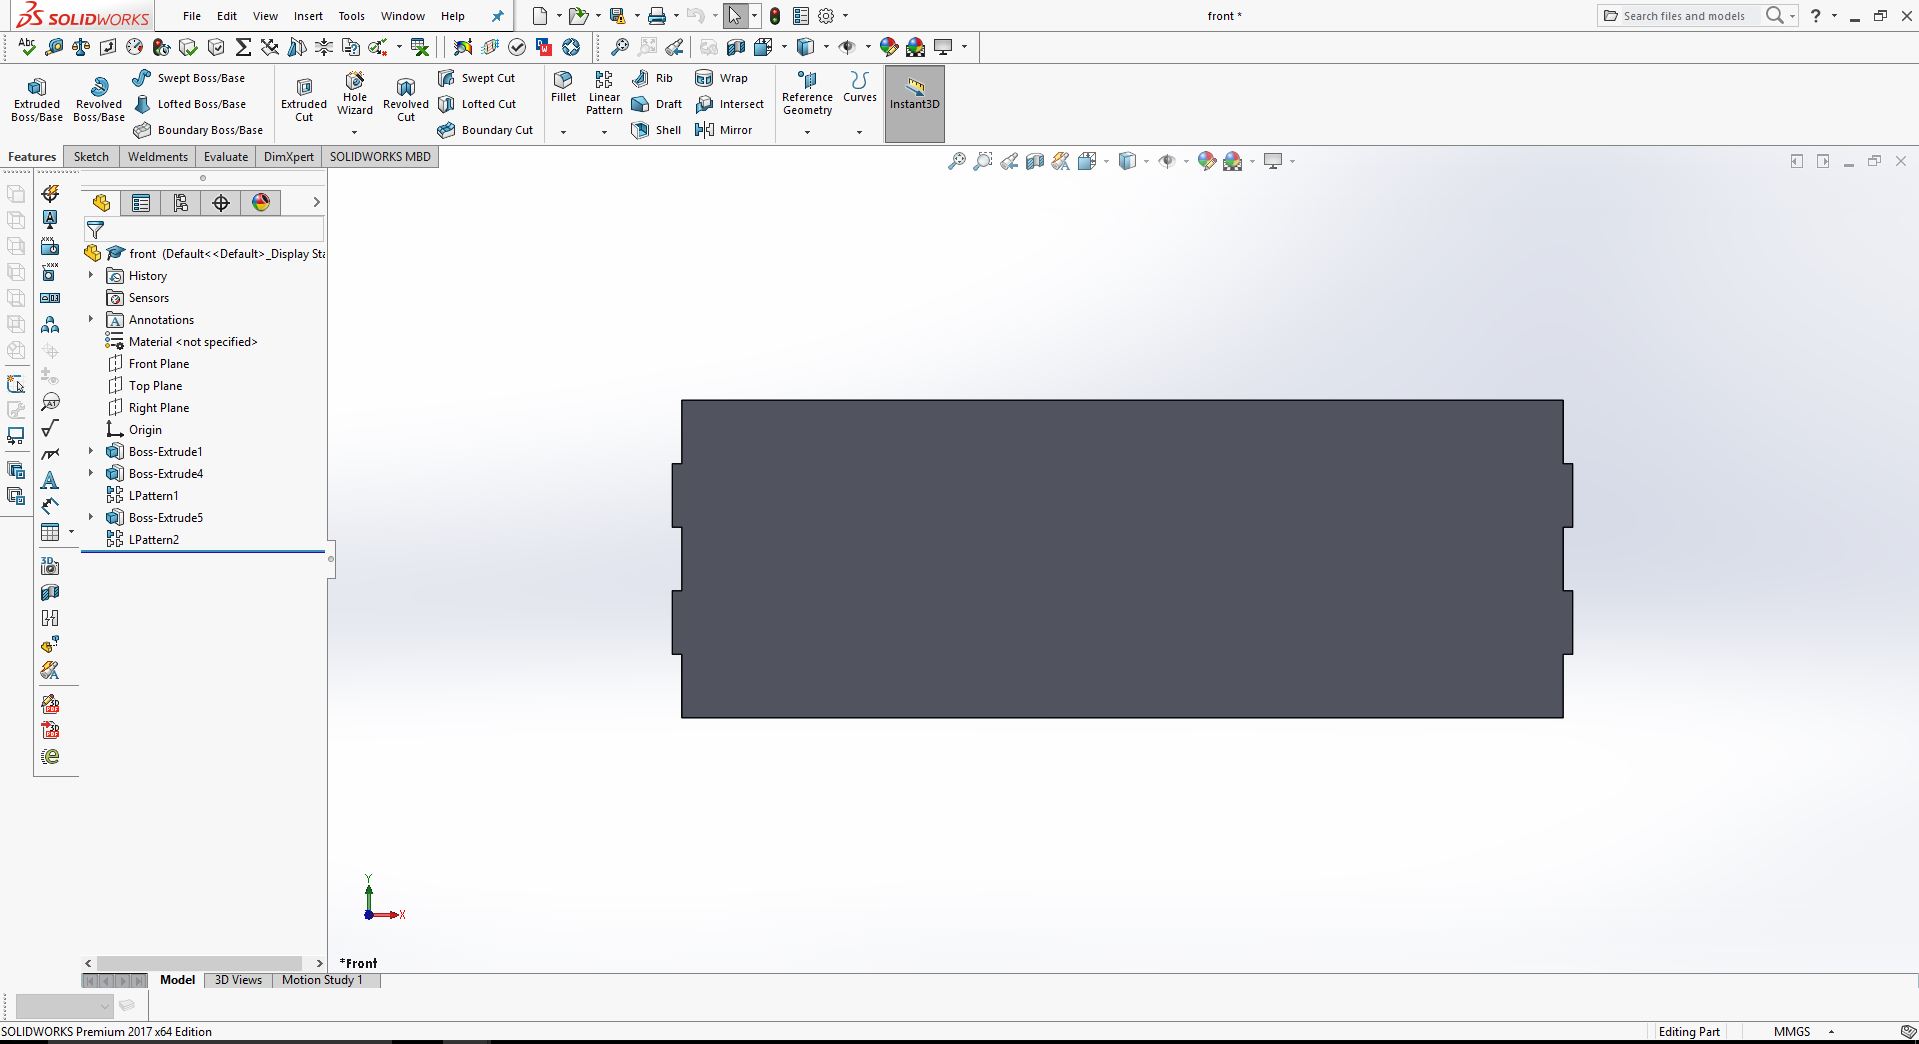Open the File menu
The height and width of the screenshot is (1044, 1919).
click(192, 16)
